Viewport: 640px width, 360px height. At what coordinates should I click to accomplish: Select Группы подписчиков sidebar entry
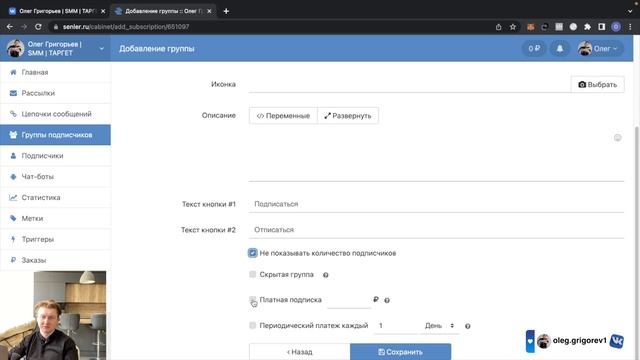(55, 135)
